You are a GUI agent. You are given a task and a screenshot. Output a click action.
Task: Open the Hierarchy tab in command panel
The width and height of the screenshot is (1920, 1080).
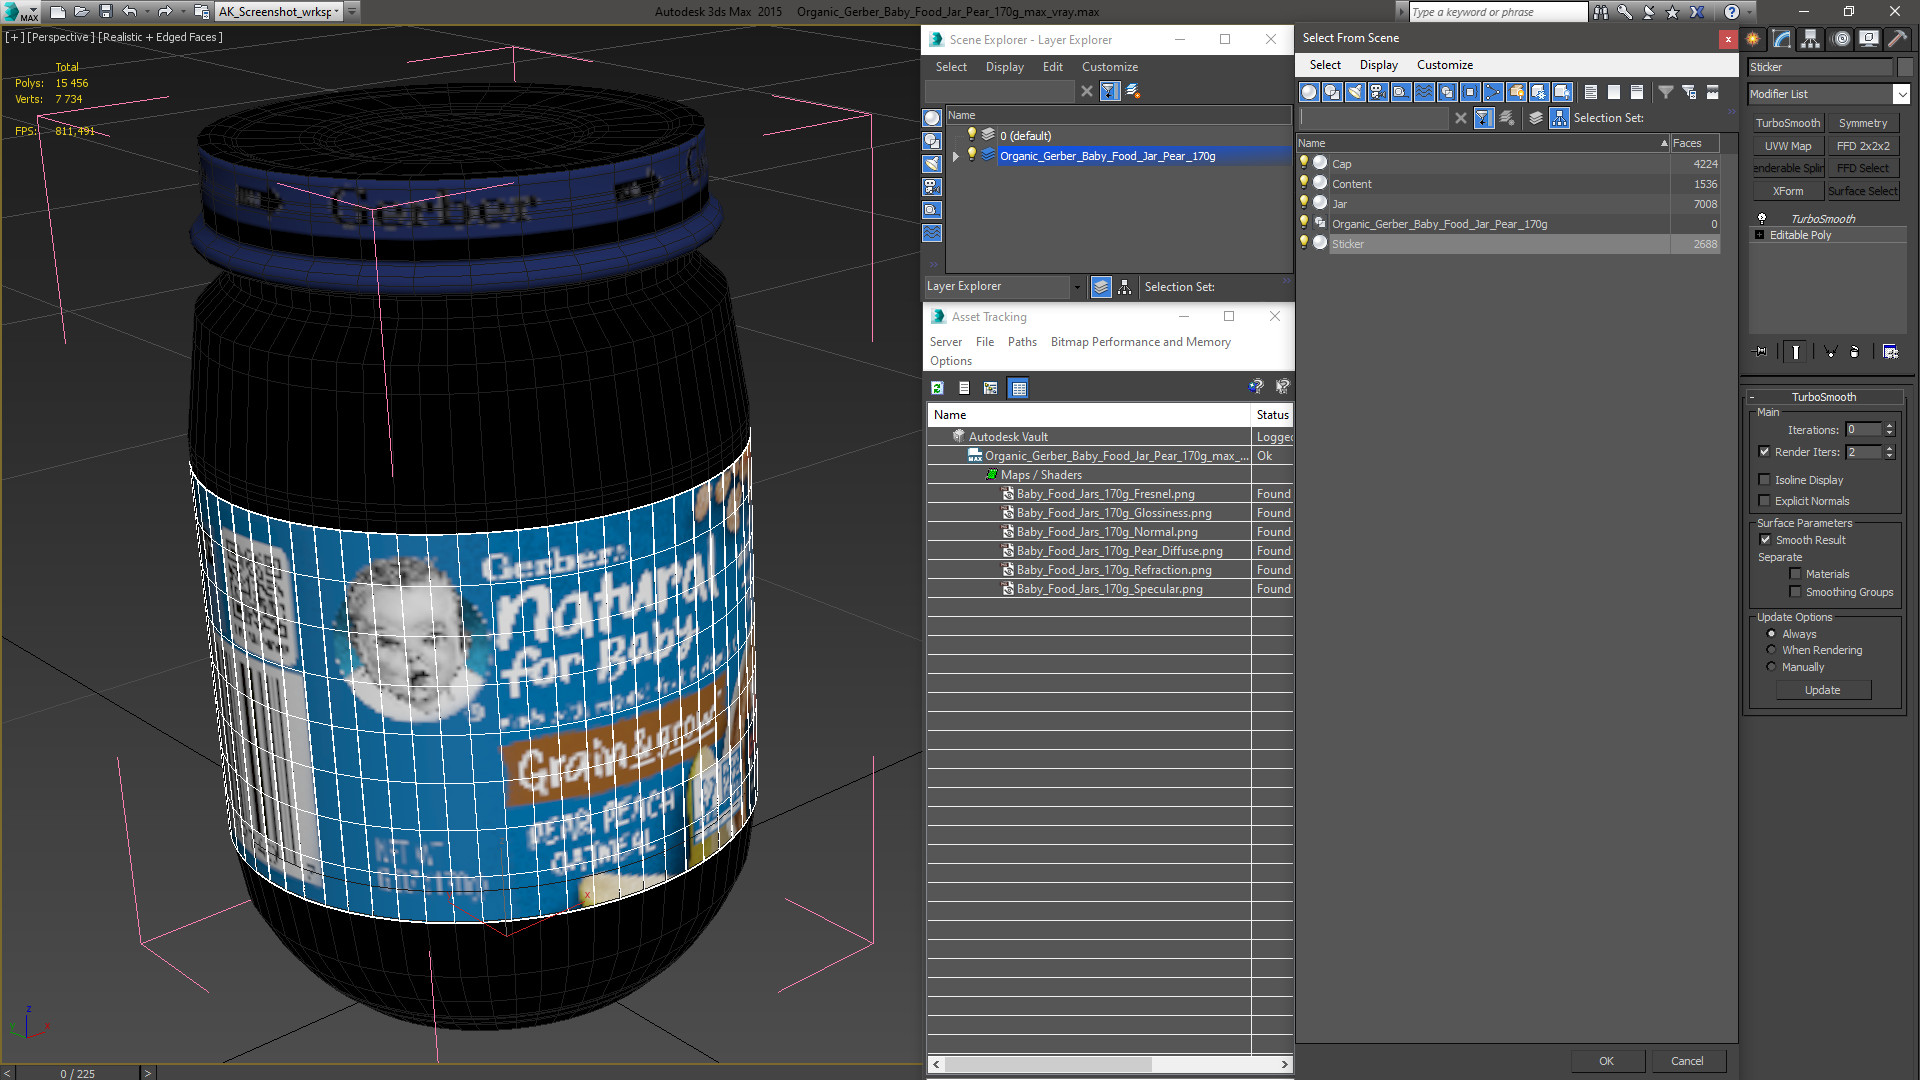(1810, 39)
